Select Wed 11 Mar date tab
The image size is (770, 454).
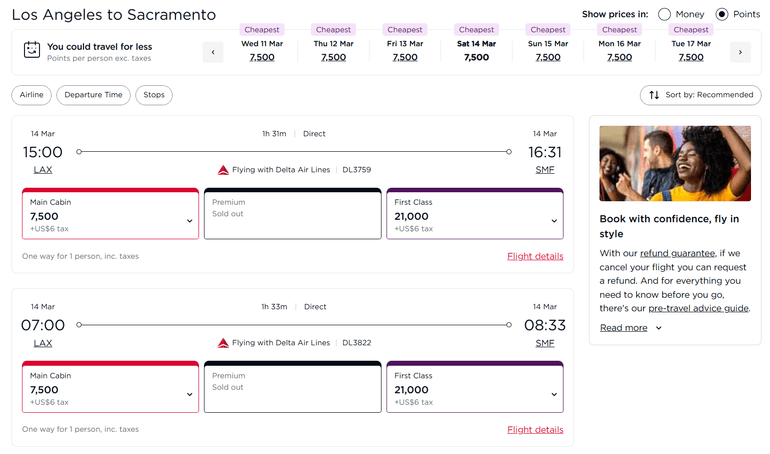click(x=261, y=51)
